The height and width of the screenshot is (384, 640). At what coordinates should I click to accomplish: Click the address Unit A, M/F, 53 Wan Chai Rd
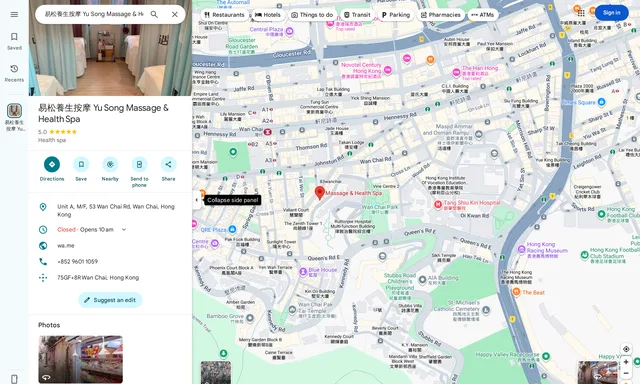coord(110,210)
